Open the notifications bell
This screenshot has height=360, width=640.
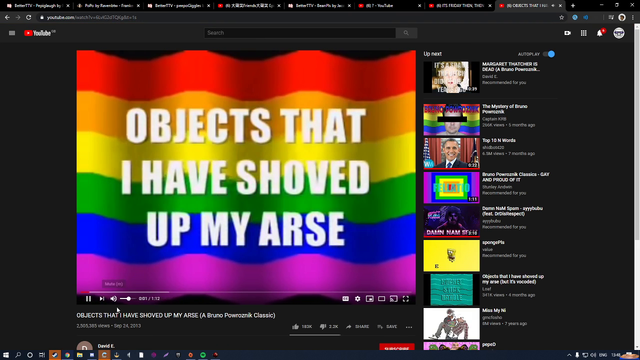tap(600, 33)
